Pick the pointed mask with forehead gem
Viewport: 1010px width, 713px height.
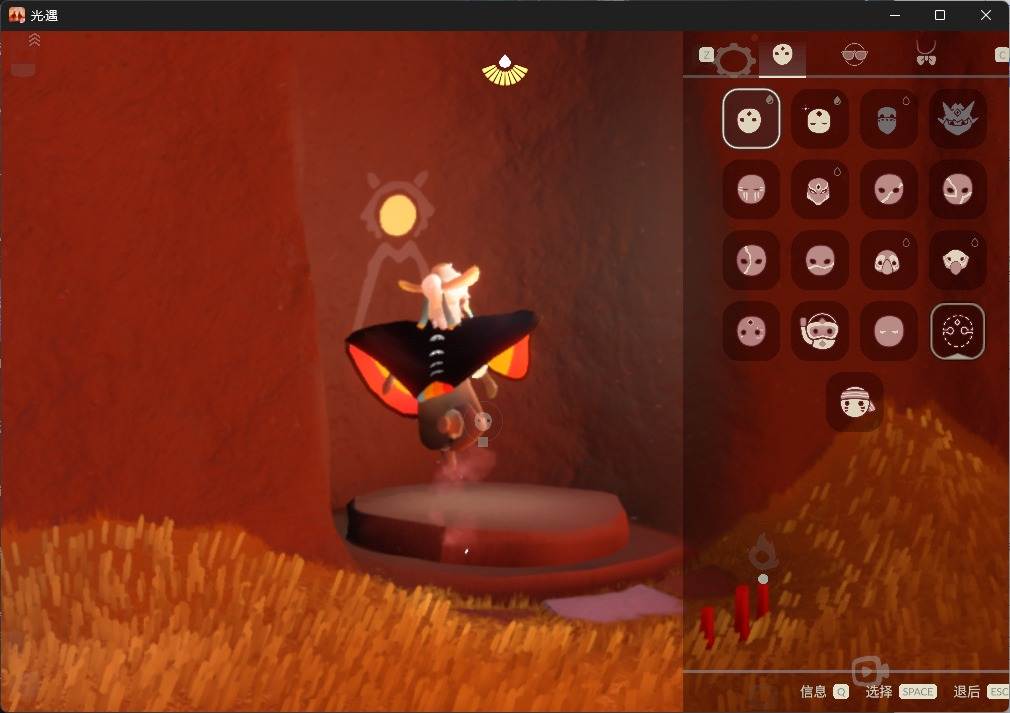[819, 189]
